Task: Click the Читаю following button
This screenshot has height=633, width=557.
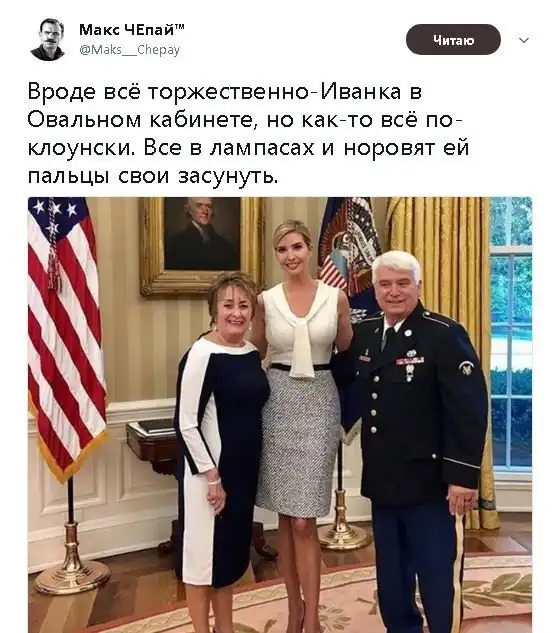Action: [453, 40]
